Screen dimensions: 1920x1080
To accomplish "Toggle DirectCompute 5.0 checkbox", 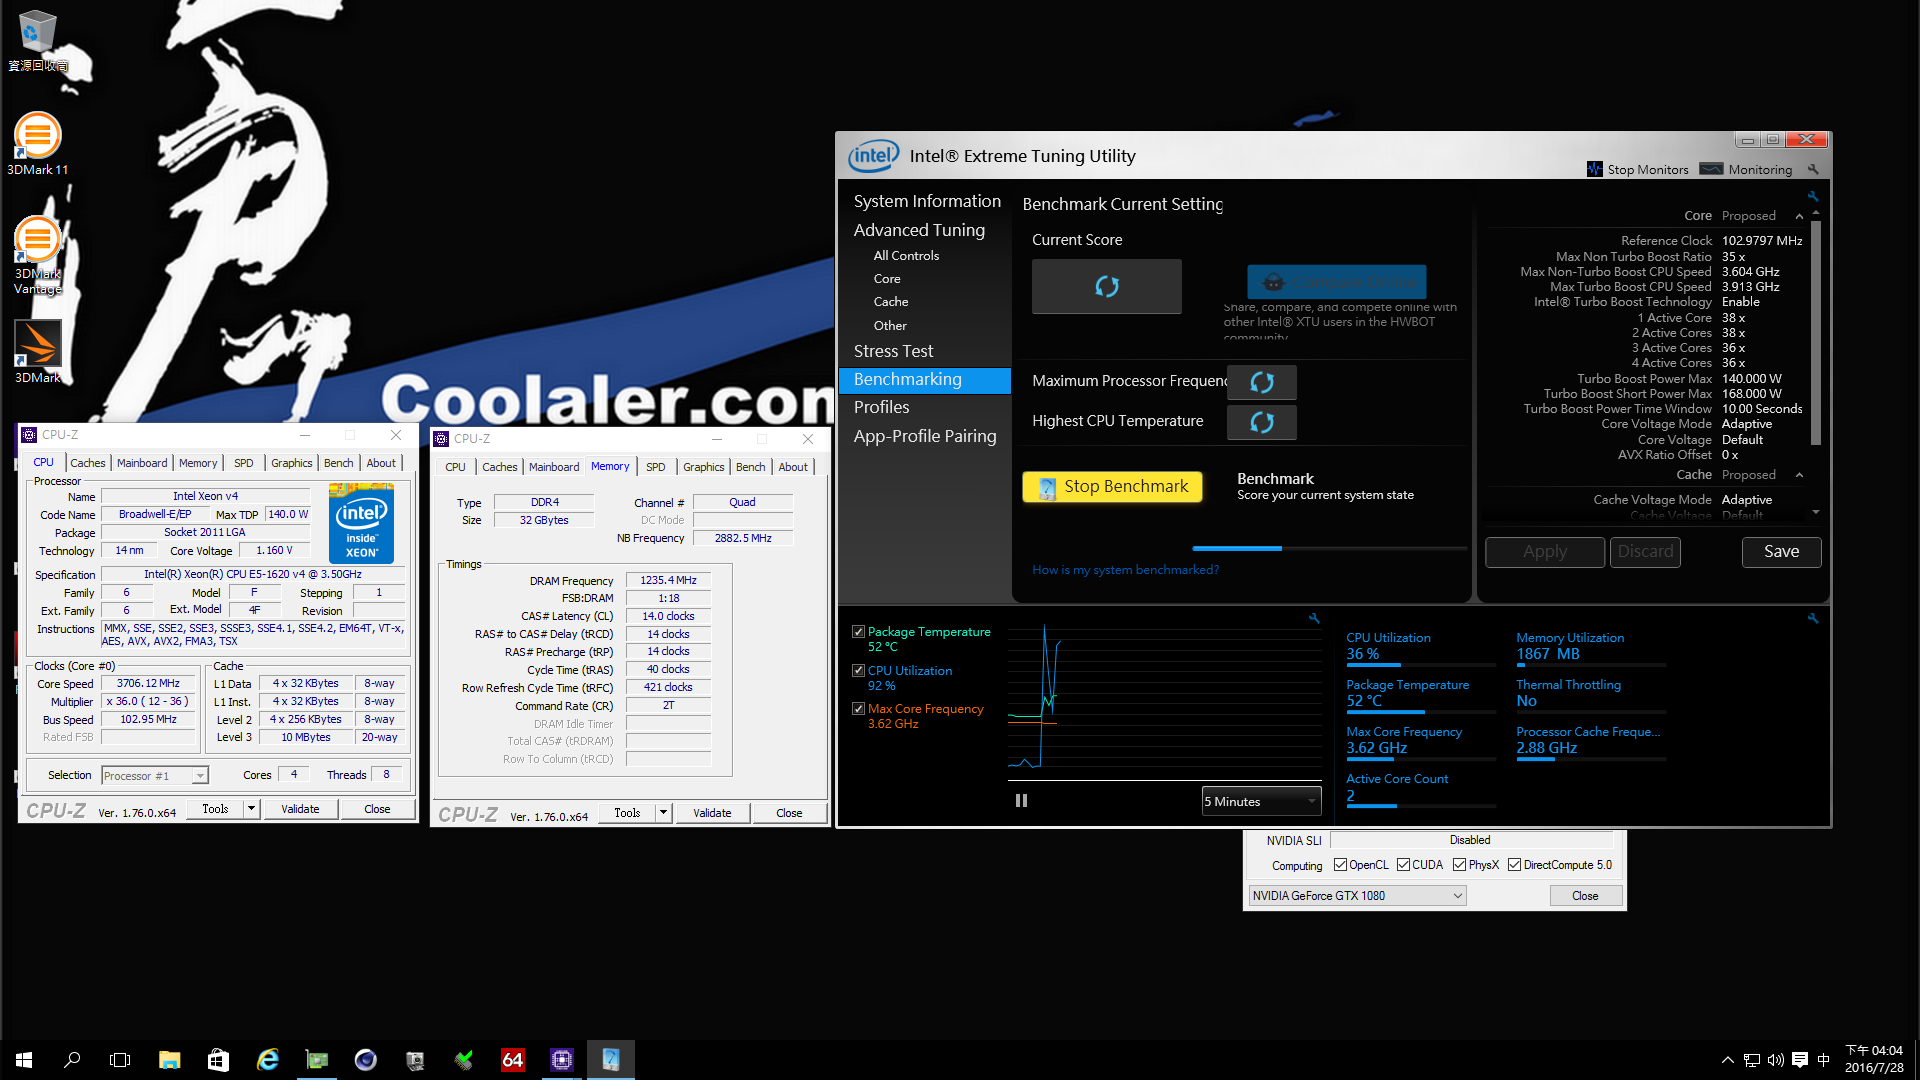I will click(x=1514, y=865).
